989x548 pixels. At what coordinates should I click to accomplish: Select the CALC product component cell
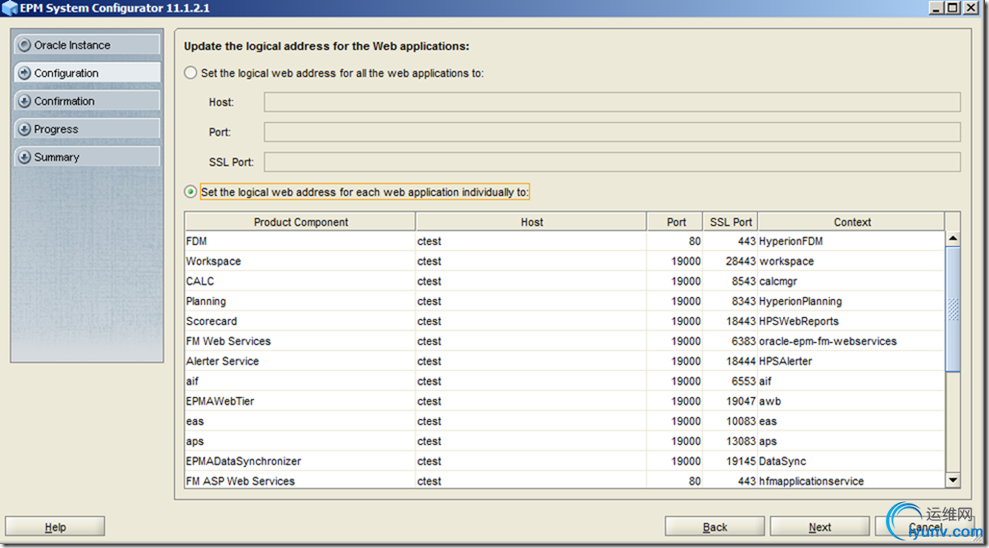click(x=300, y=281)
